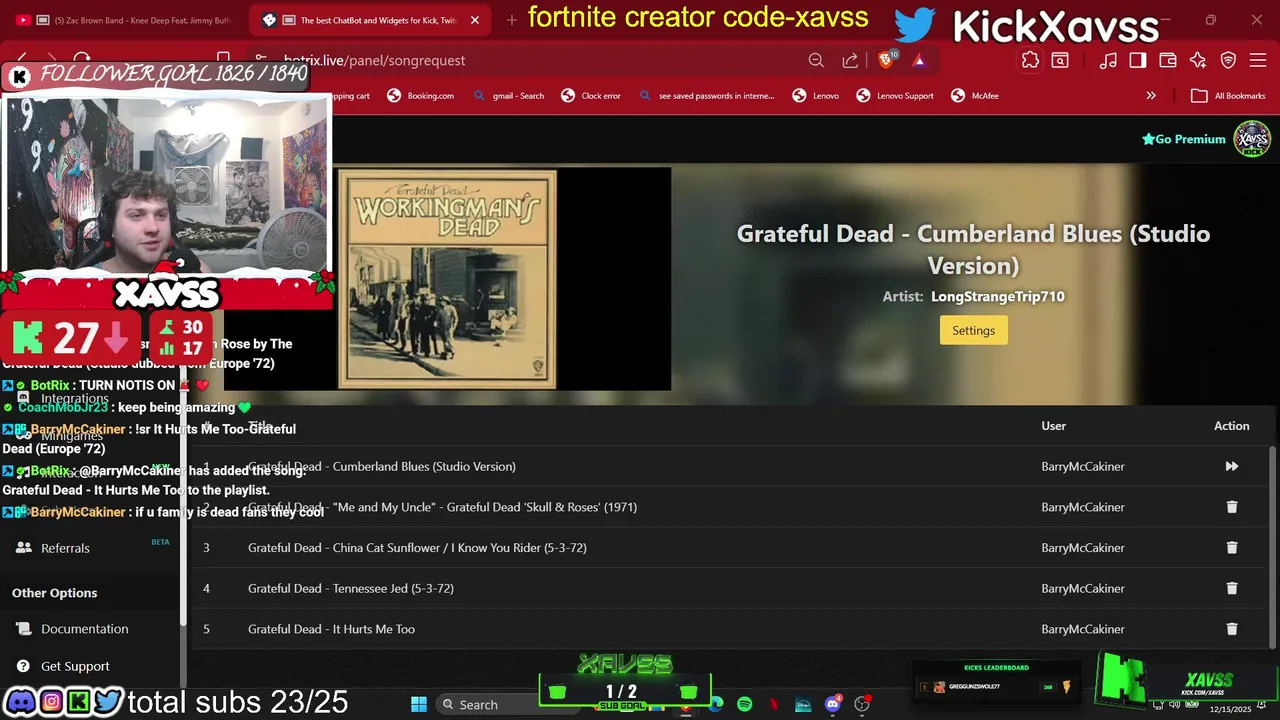This screenshot has height=720, width=1280.
Task: Open the McAfee bookmark
Action: 975,96
